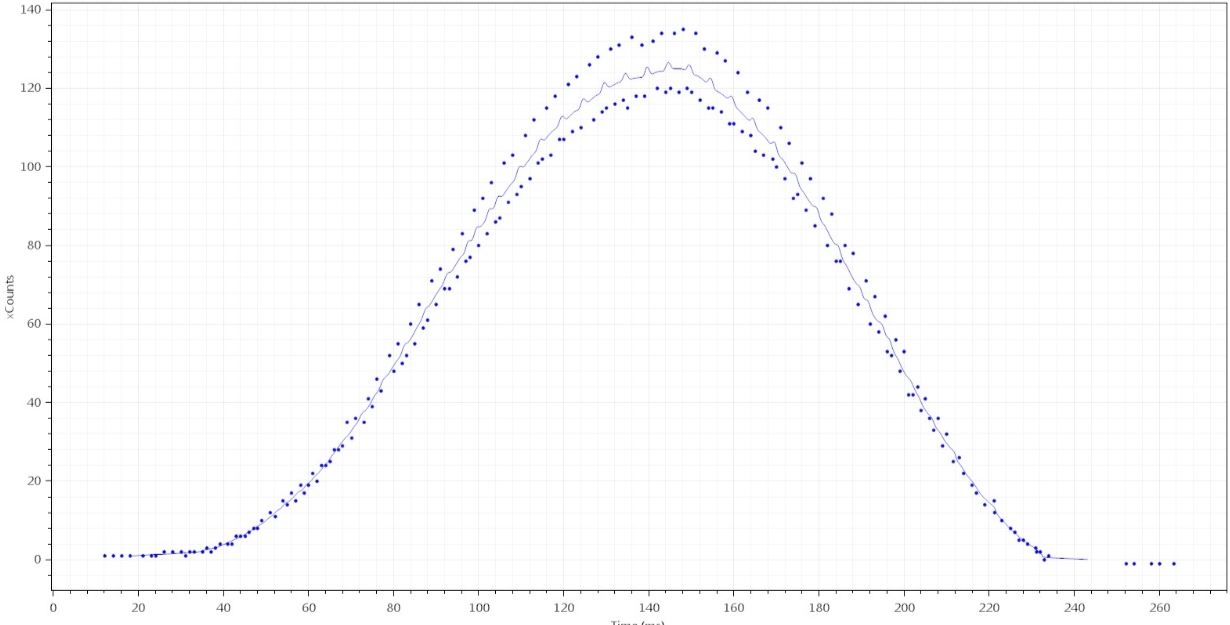Click the 0 tick label on y-axis
The image size is (1230, 625).
(37, 560)
